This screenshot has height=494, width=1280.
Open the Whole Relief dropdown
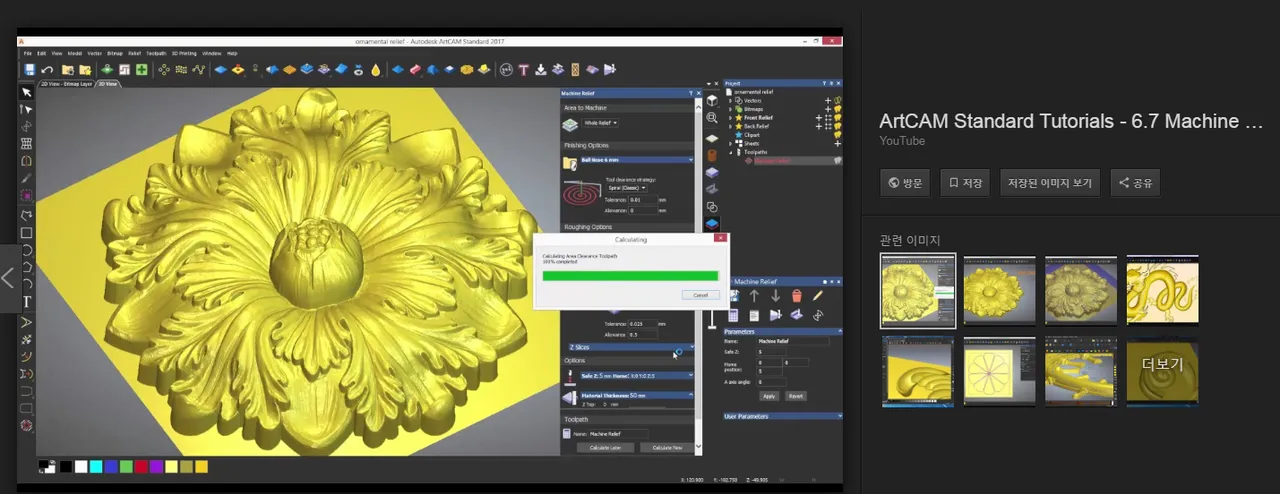600,123
